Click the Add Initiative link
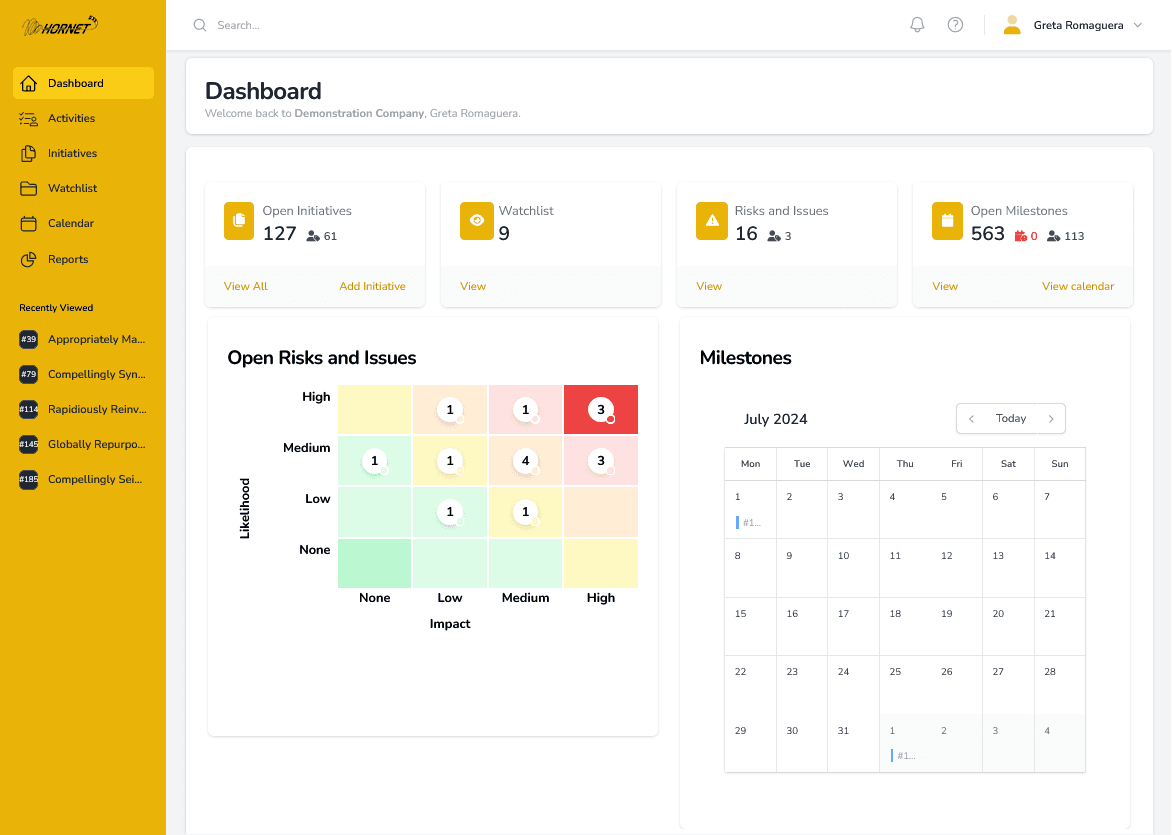The height and width of the screenshot is (835, 1172). click(372, 286)
